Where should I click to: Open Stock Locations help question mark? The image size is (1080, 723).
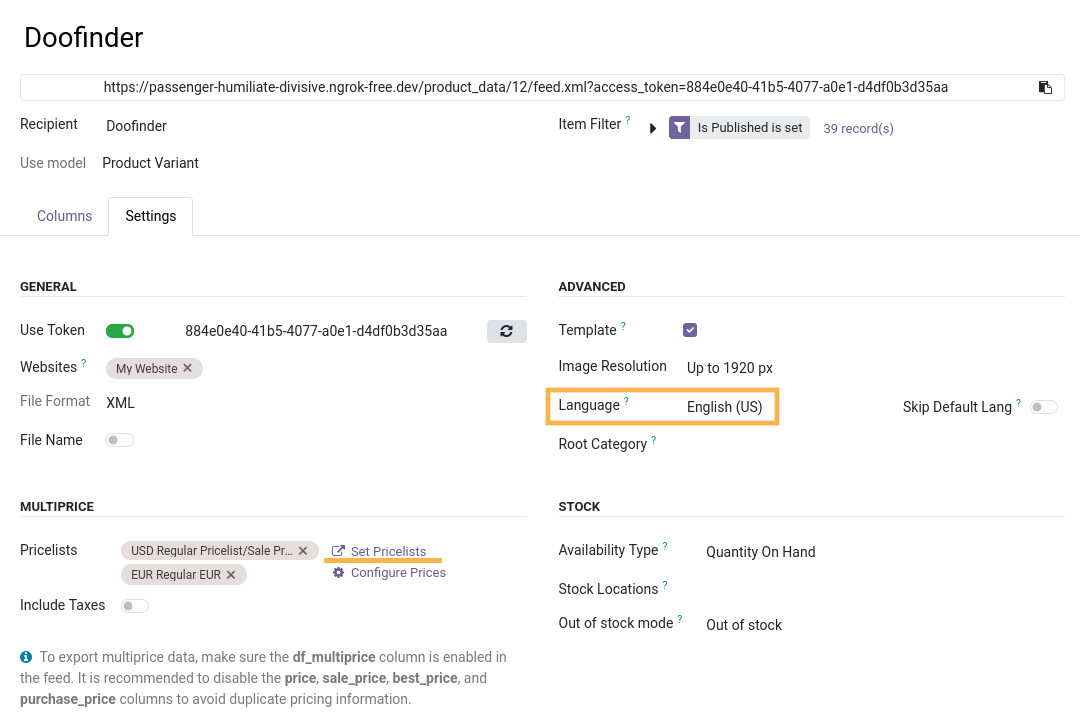[665, 585]
